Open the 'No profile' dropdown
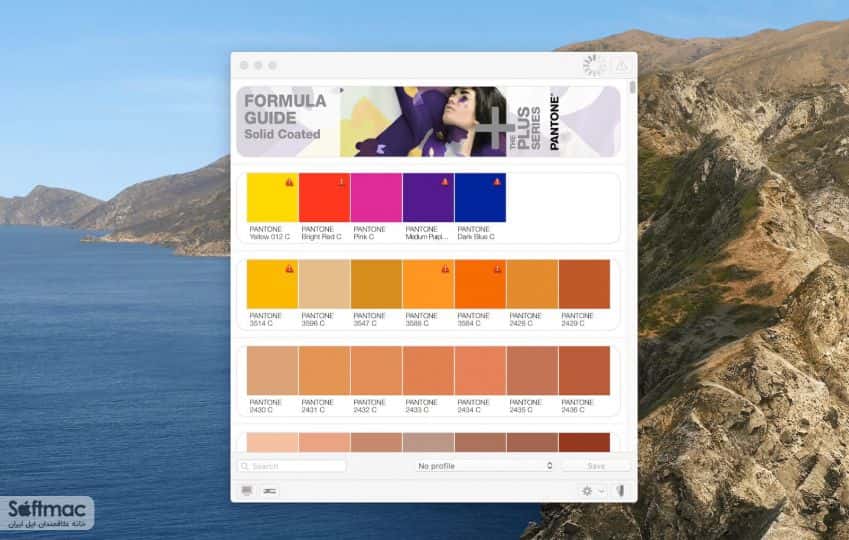Image resolution: width=849 pixels, height=540 pixels. [x=485, y=466]
